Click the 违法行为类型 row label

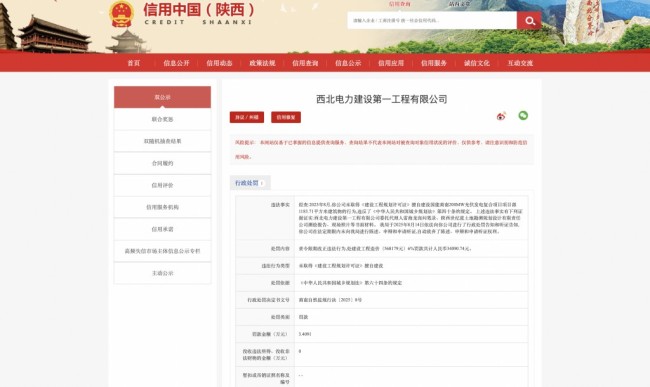pos(276,266)
